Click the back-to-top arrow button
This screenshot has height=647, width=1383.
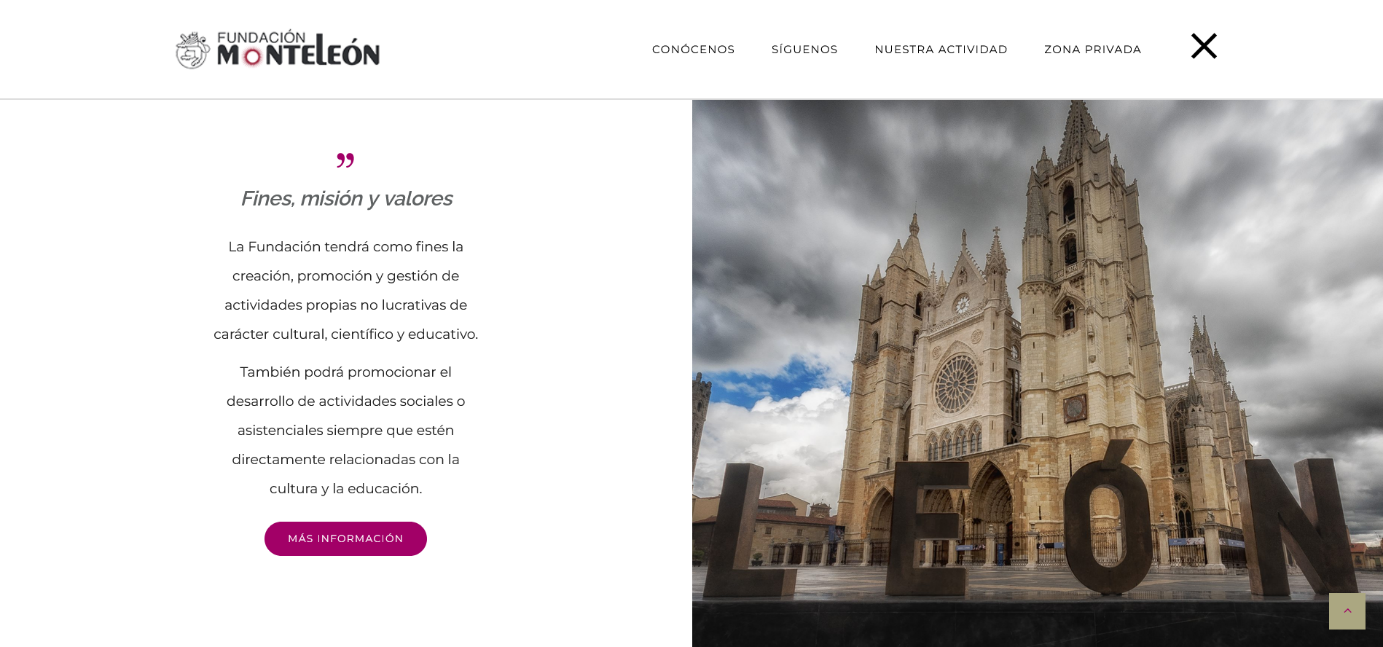coord(1347,611)
